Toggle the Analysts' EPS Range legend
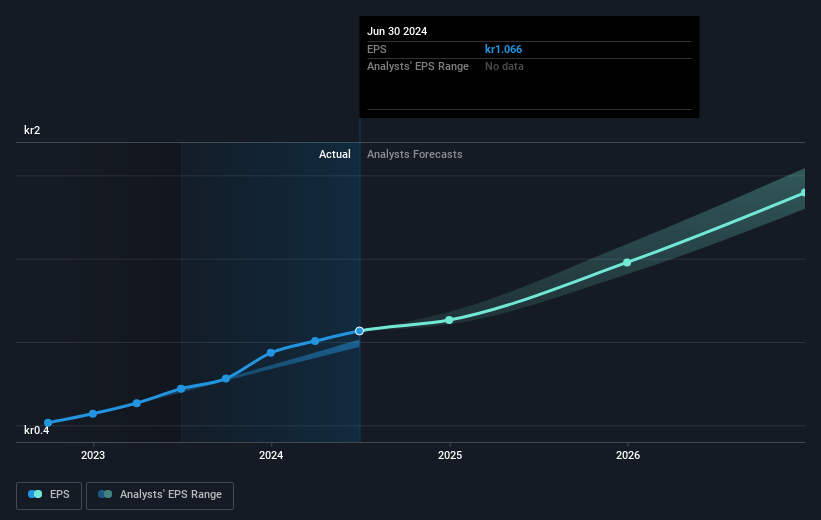The width and height of the screenshot is (821, 520). [x=160, y=495]
